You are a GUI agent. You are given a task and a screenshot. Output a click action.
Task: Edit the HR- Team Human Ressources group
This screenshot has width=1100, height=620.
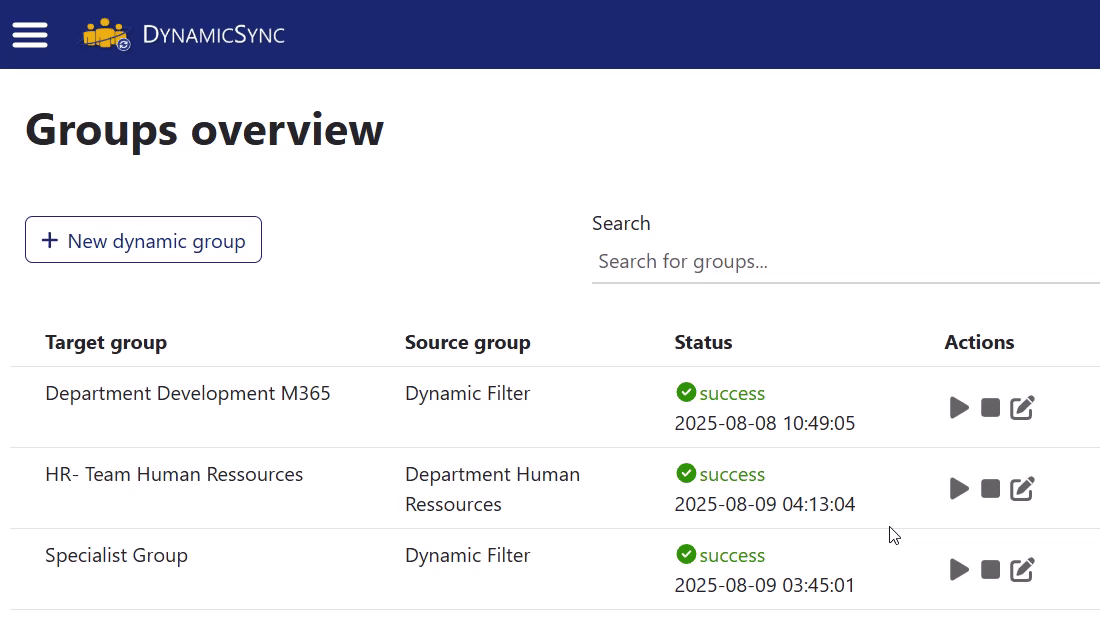click(x=1022, y=488)
